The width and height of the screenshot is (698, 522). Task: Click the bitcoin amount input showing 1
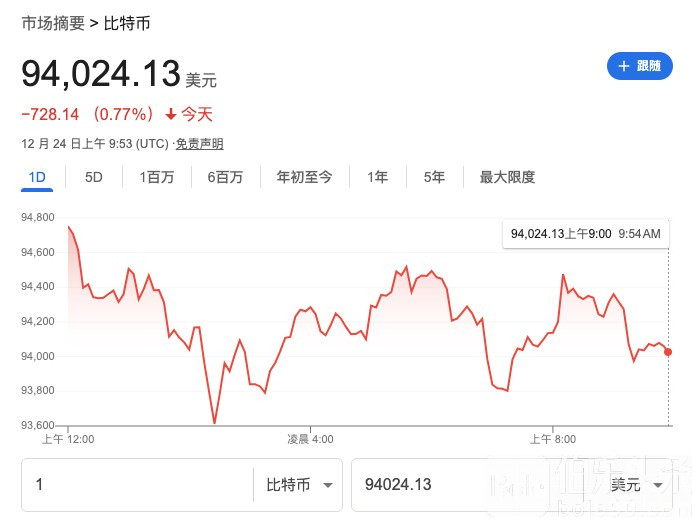tap(137, 485)
